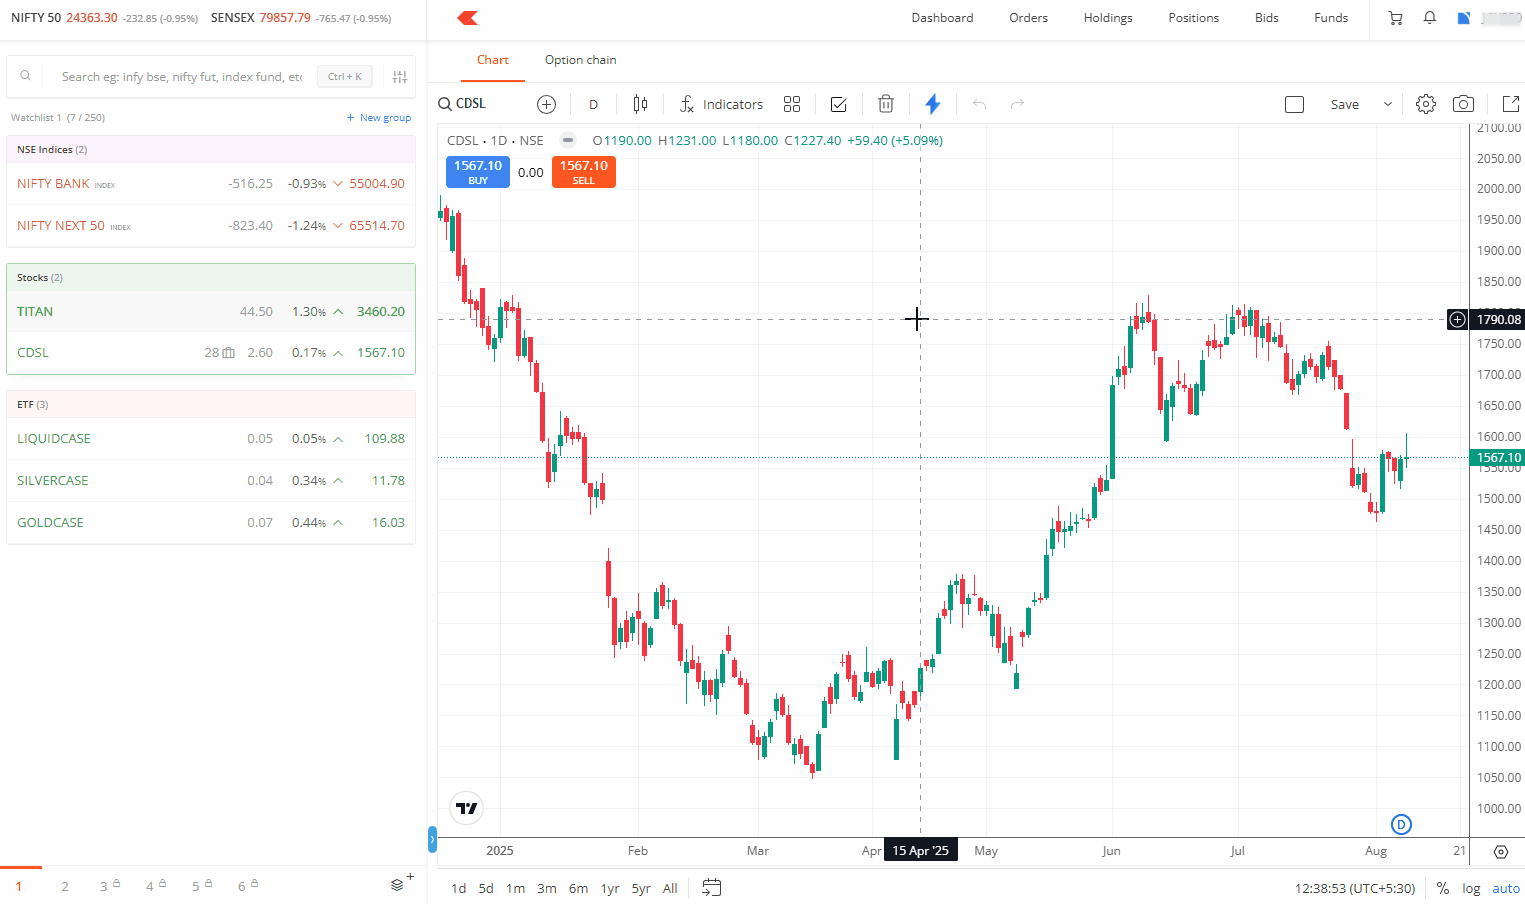
Task: Expand the Save dropdown arrow
Action: click(1387, 104)
